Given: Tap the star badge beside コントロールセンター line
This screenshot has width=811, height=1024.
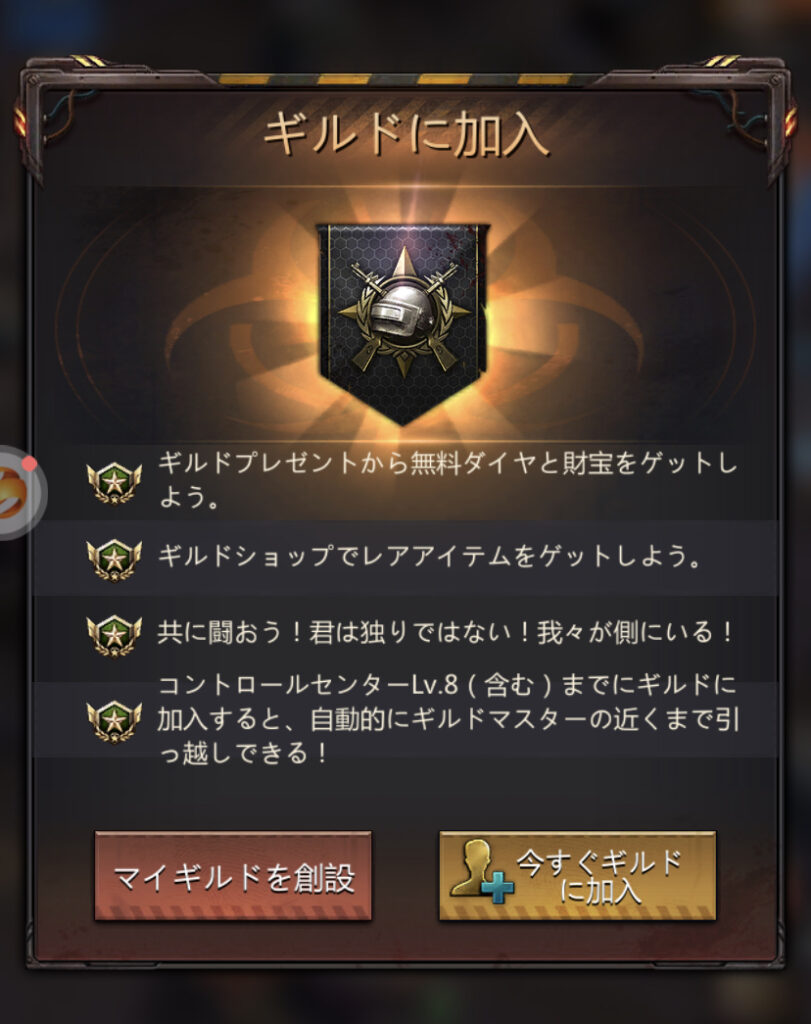Looking at the screenshot, I should [114, 720].
